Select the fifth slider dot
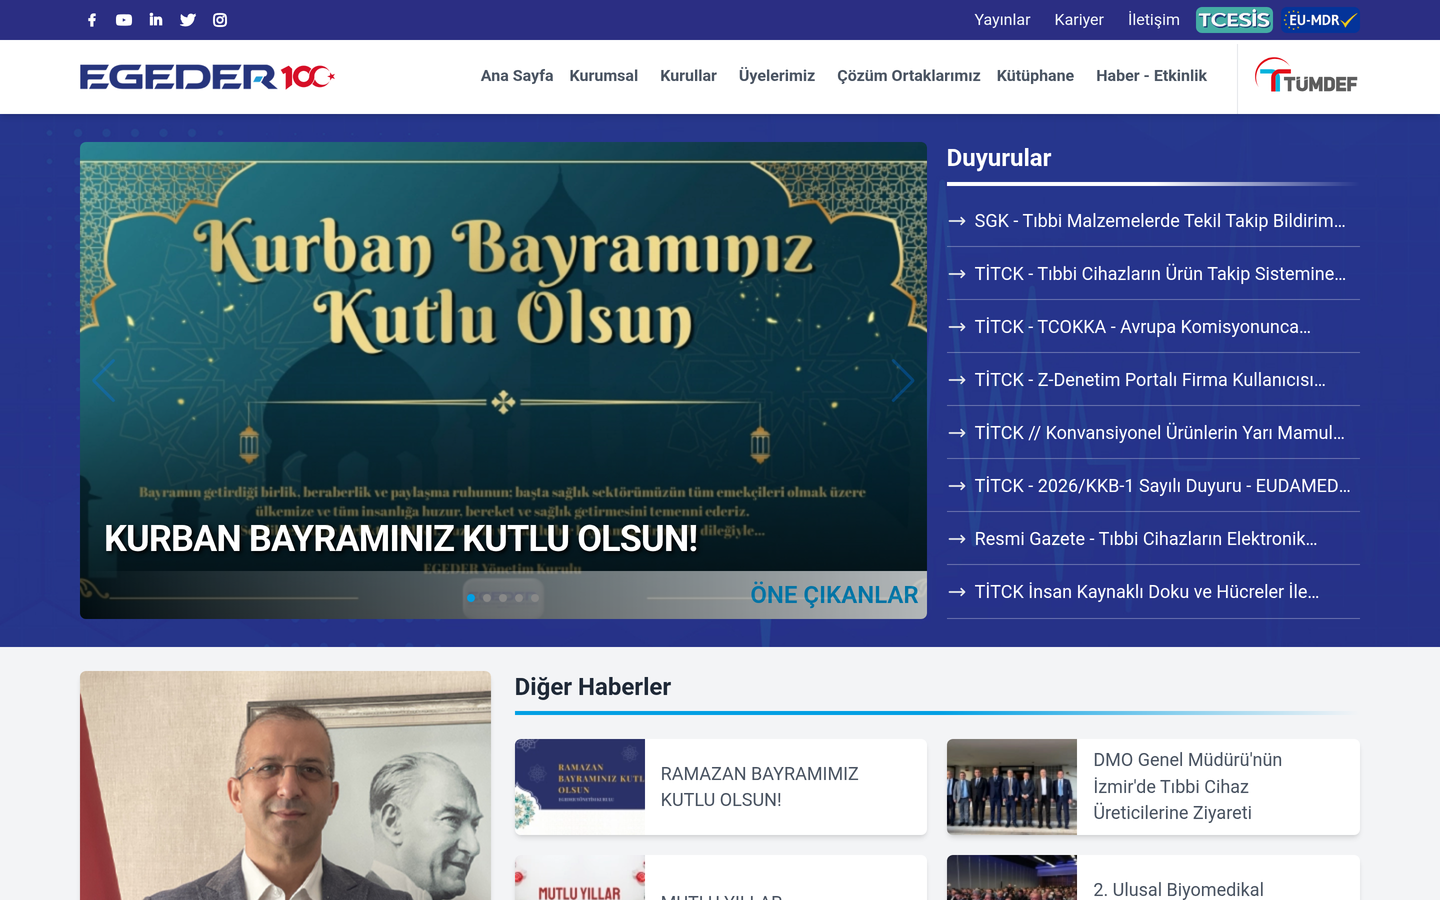1440x900 pixels. coord(535,598)
